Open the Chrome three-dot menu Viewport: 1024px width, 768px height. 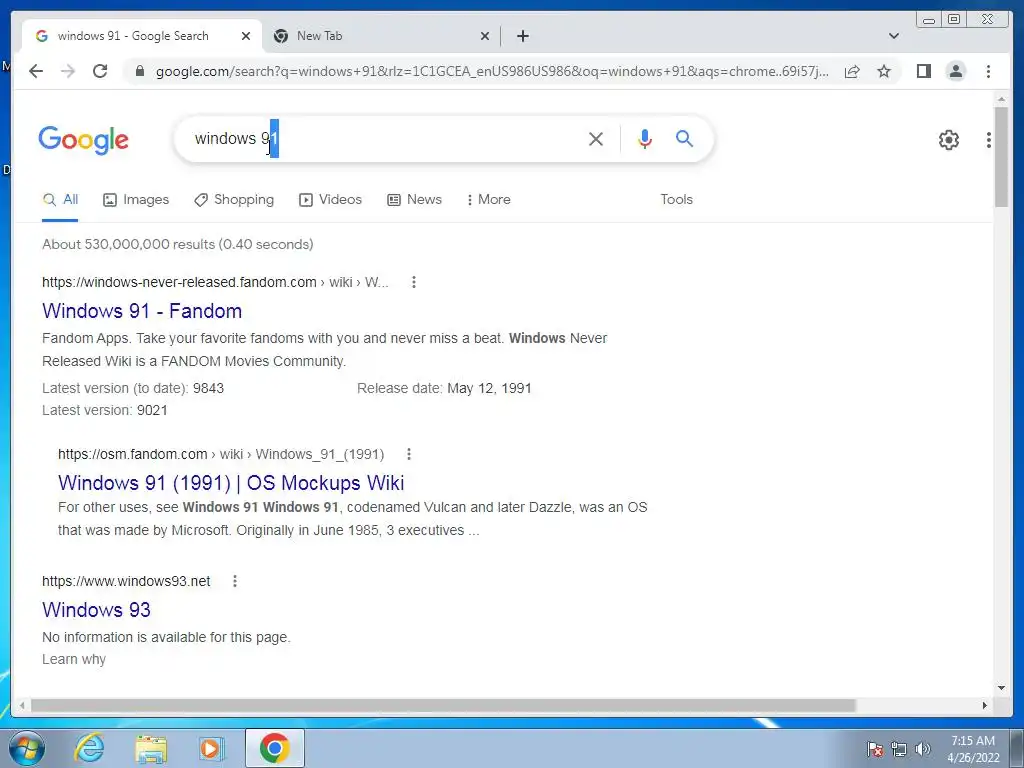click(988, 71)
